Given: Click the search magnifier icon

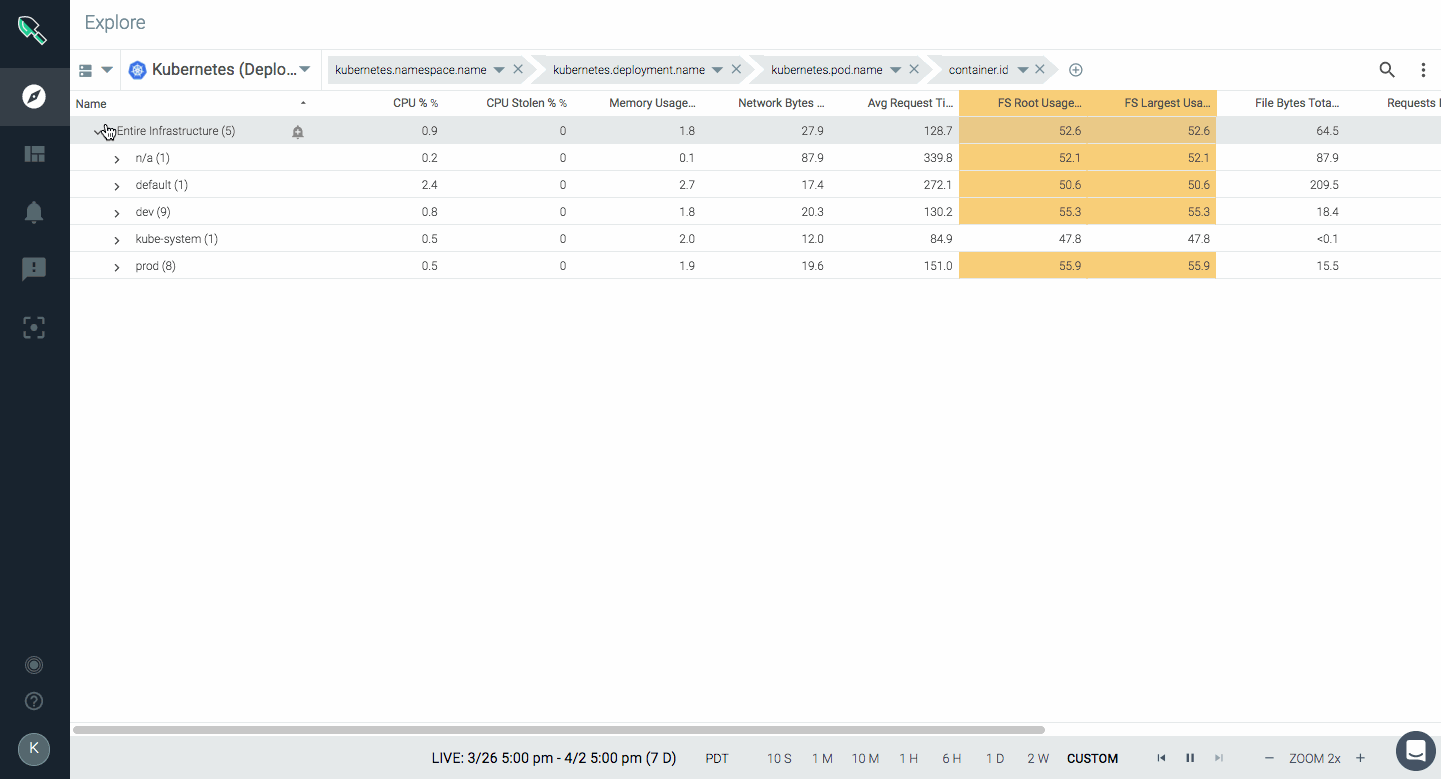Looking at the screenshot, I should pos(1387,70).
